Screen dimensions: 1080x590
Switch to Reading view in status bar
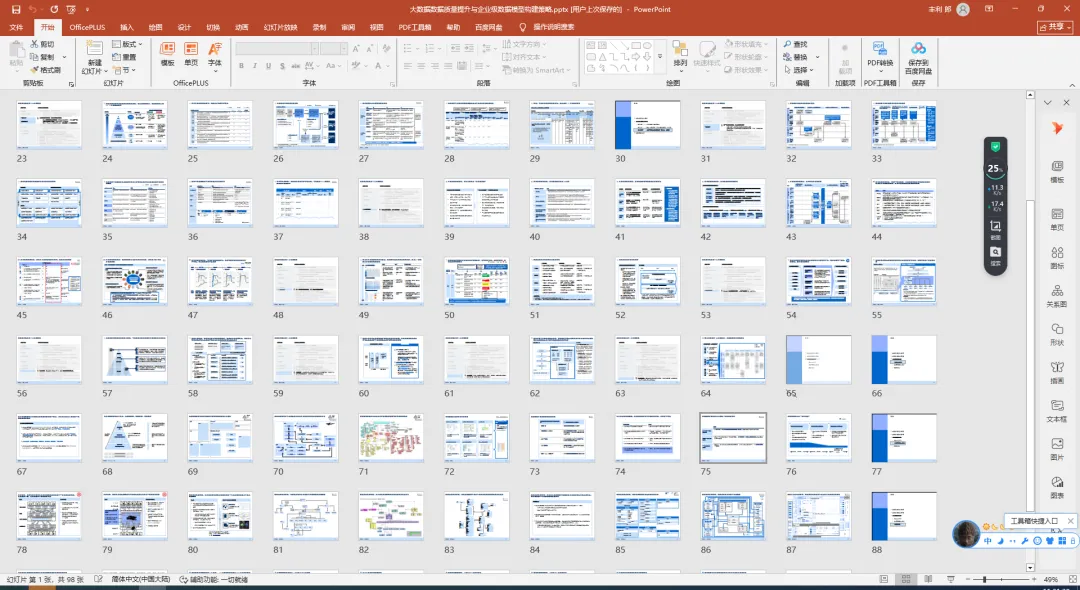(x=928, y=580)
